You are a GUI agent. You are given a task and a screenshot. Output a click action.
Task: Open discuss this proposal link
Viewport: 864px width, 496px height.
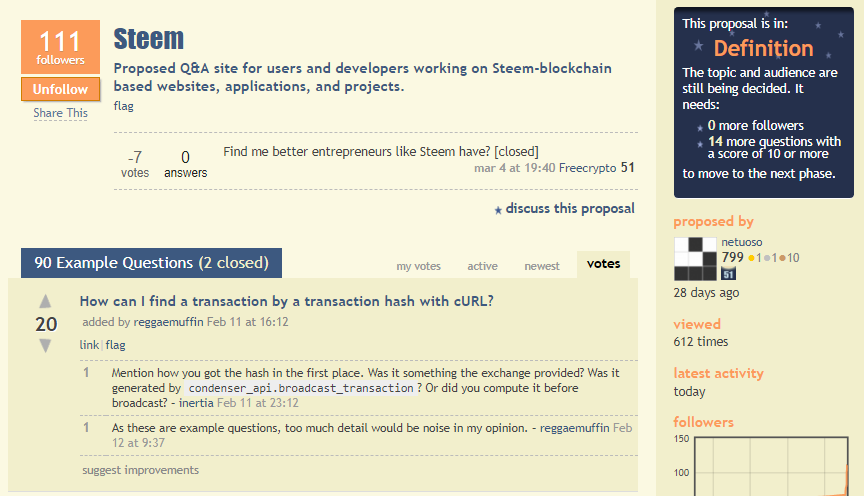point(570,208)
